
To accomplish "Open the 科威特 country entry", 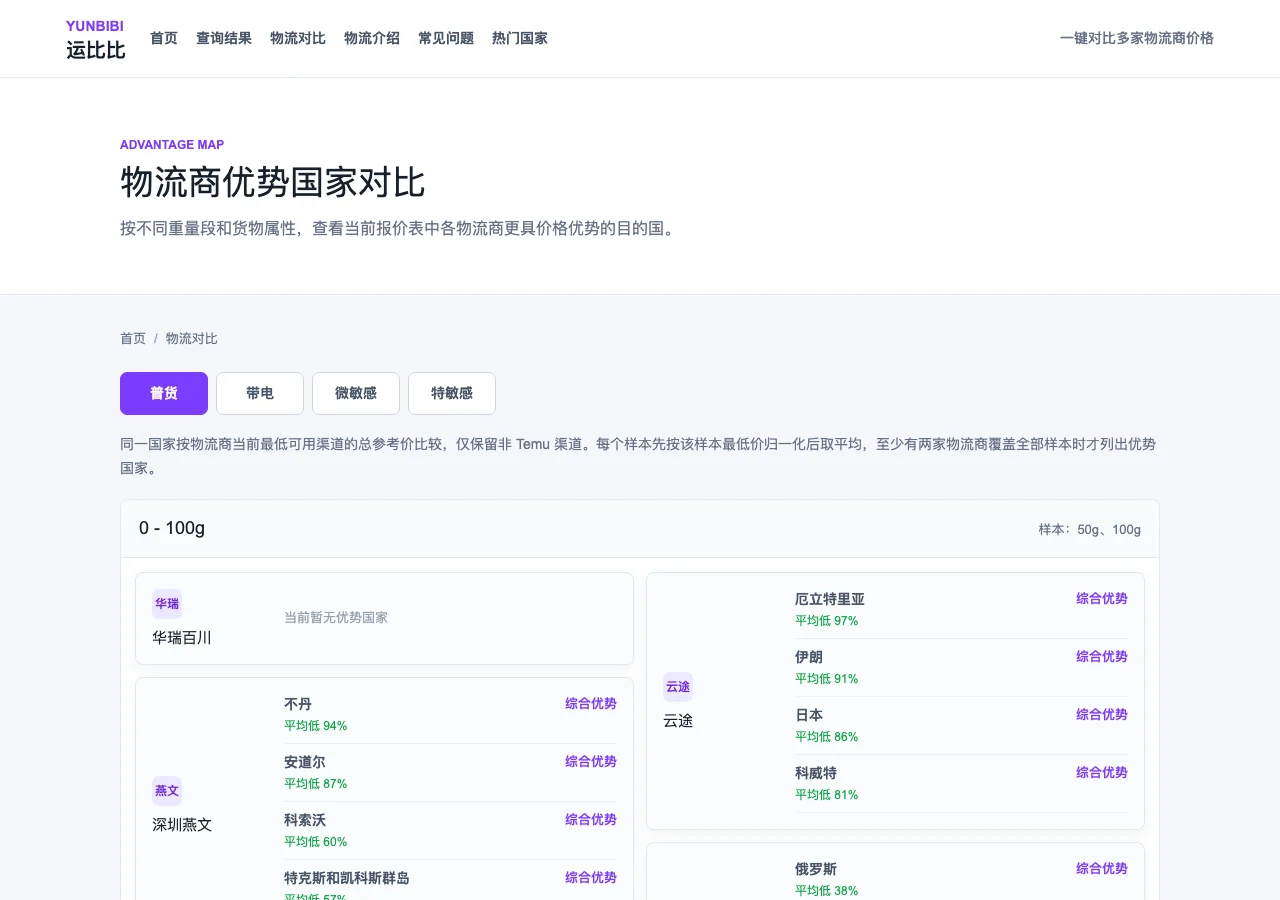I will click(816, 773).
